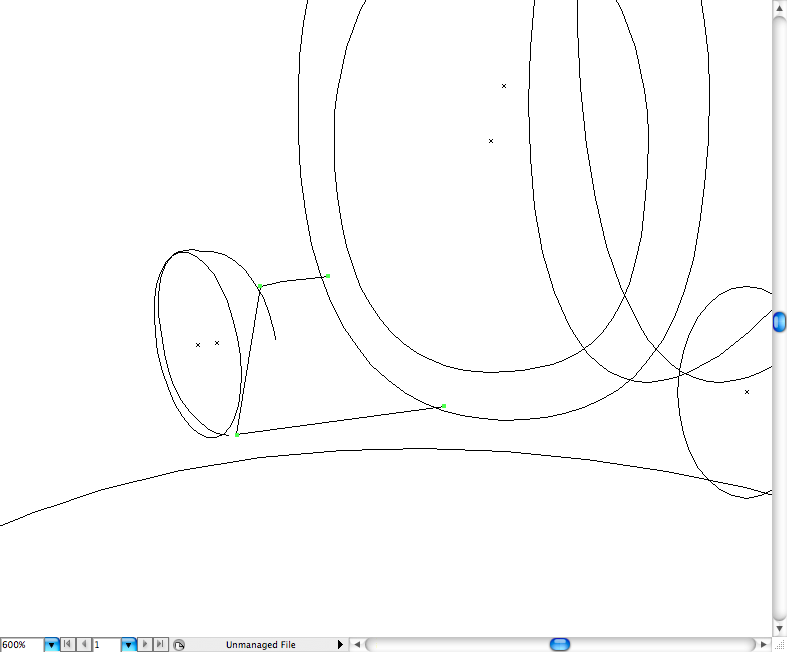Click center point mark of right-edge ellipse

point(747,392)
